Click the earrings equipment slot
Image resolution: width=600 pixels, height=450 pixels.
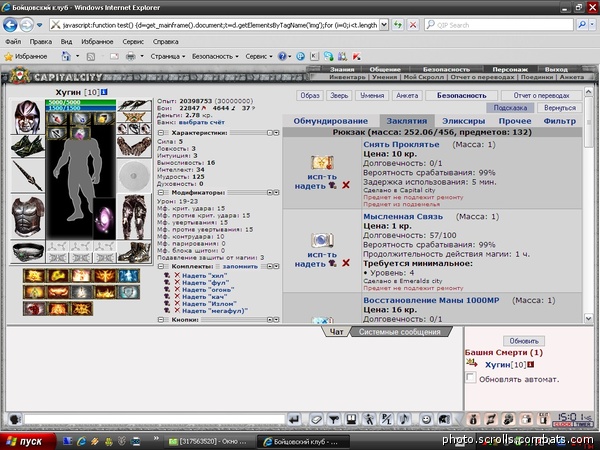[134, 105]
